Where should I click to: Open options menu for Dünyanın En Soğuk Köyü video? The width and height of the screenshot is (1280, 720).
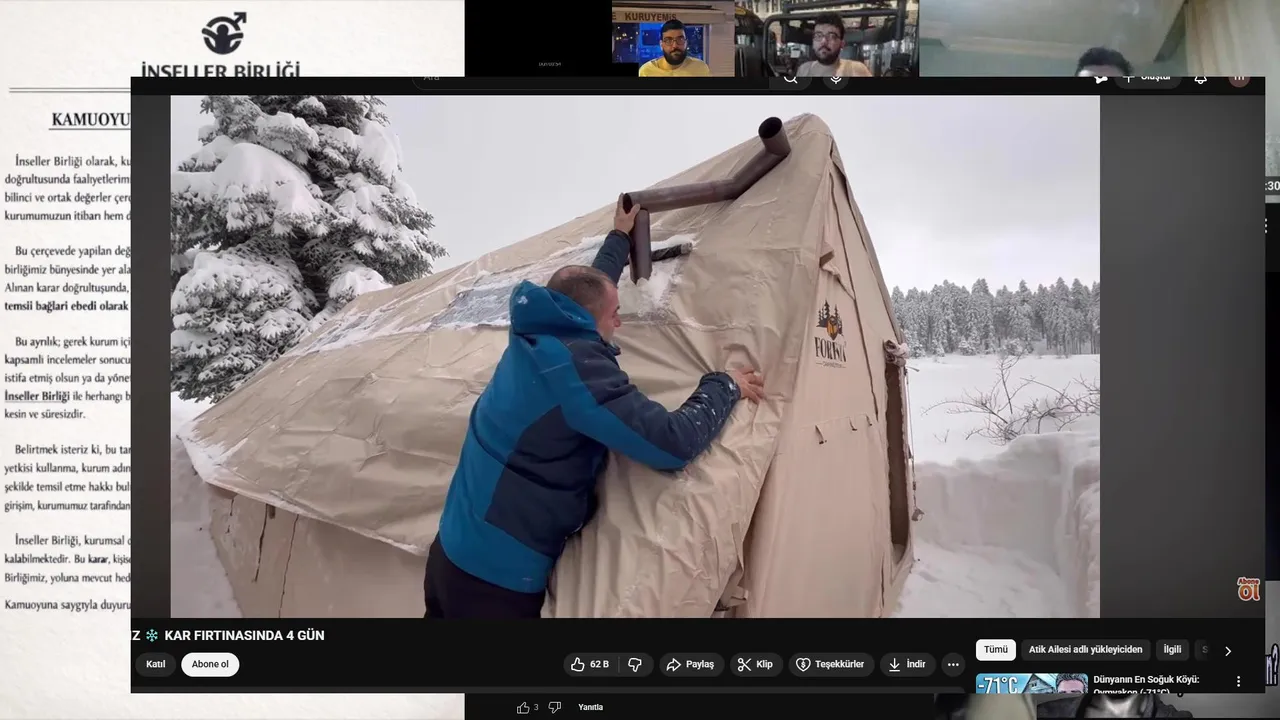(1238, 682)
